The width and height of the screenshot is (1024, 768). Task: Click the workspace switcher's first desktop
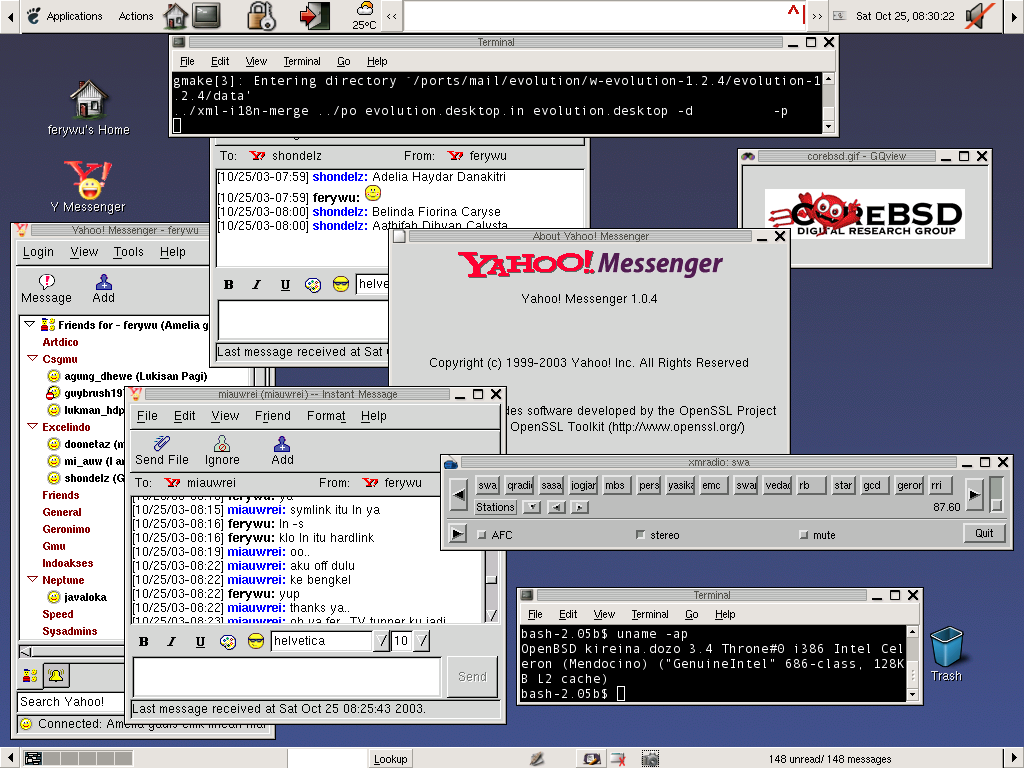click(33, 758)
